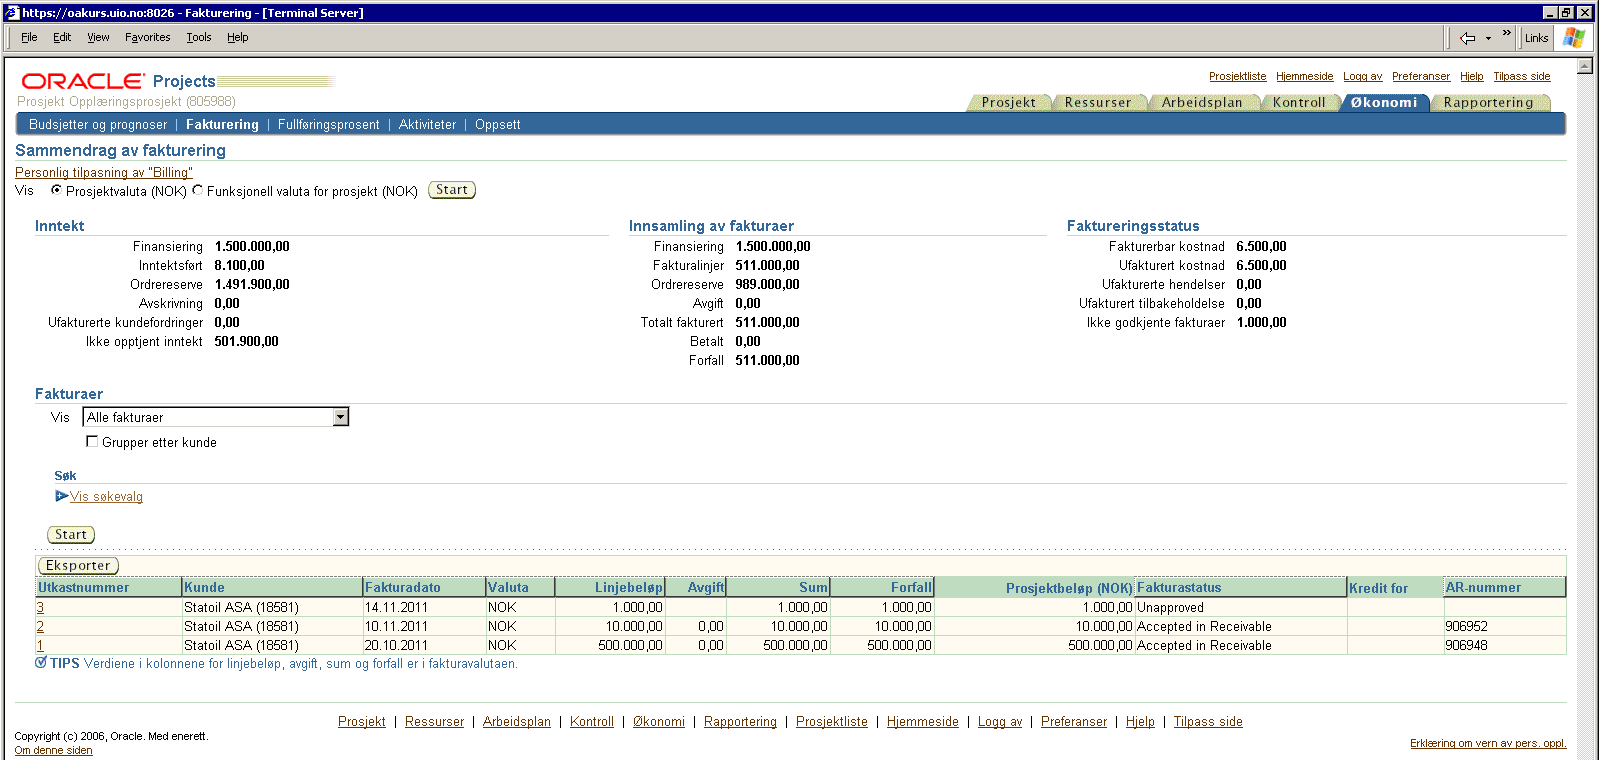Open invoice draft number 1 link
Image resolution: width=1599 pixels, height=760 pixels.
point(40,645)
